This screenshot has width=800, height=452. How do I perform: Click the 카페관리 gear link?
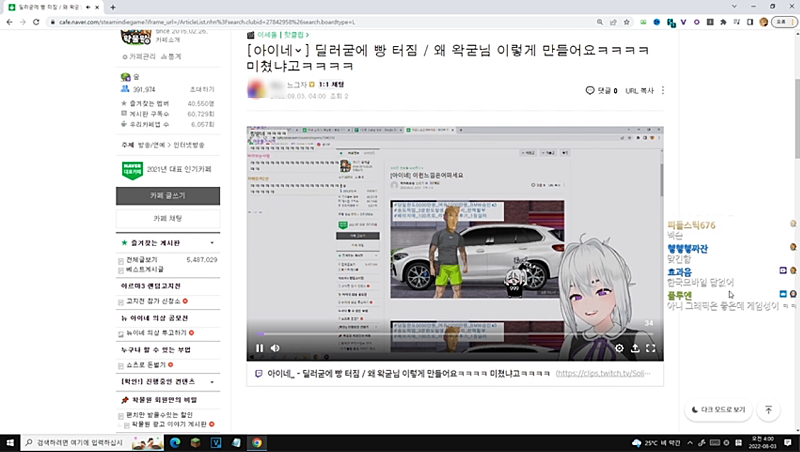click(x=139, y=57)
